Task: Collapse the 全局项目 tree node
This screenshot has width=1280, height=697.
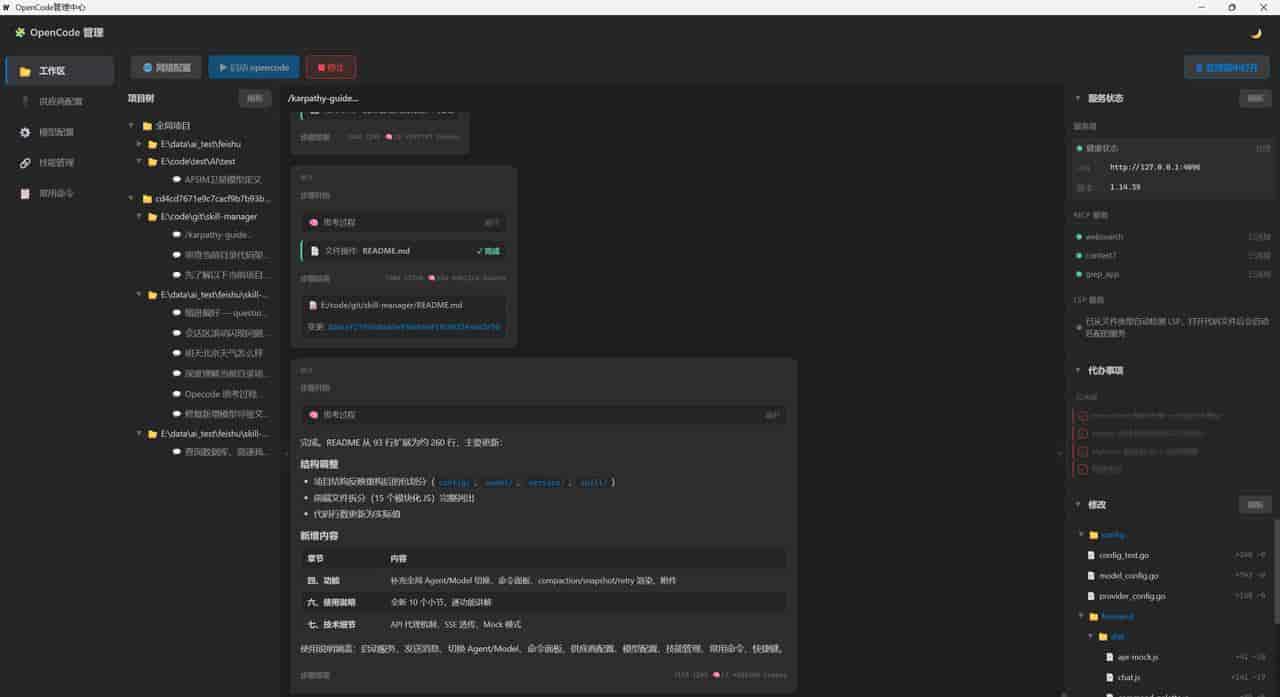Action: pyautogui.click(x=132, y=126)
